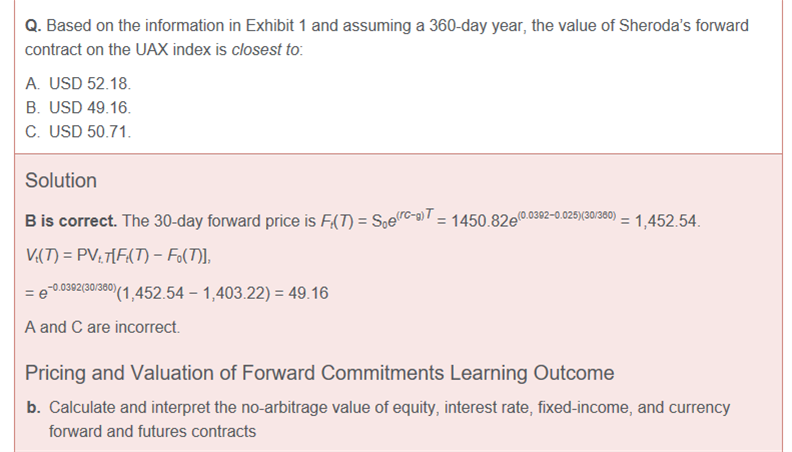Select answer option B. USD 49.16
Screen dimensions: 792x452
tap(78, 108)
